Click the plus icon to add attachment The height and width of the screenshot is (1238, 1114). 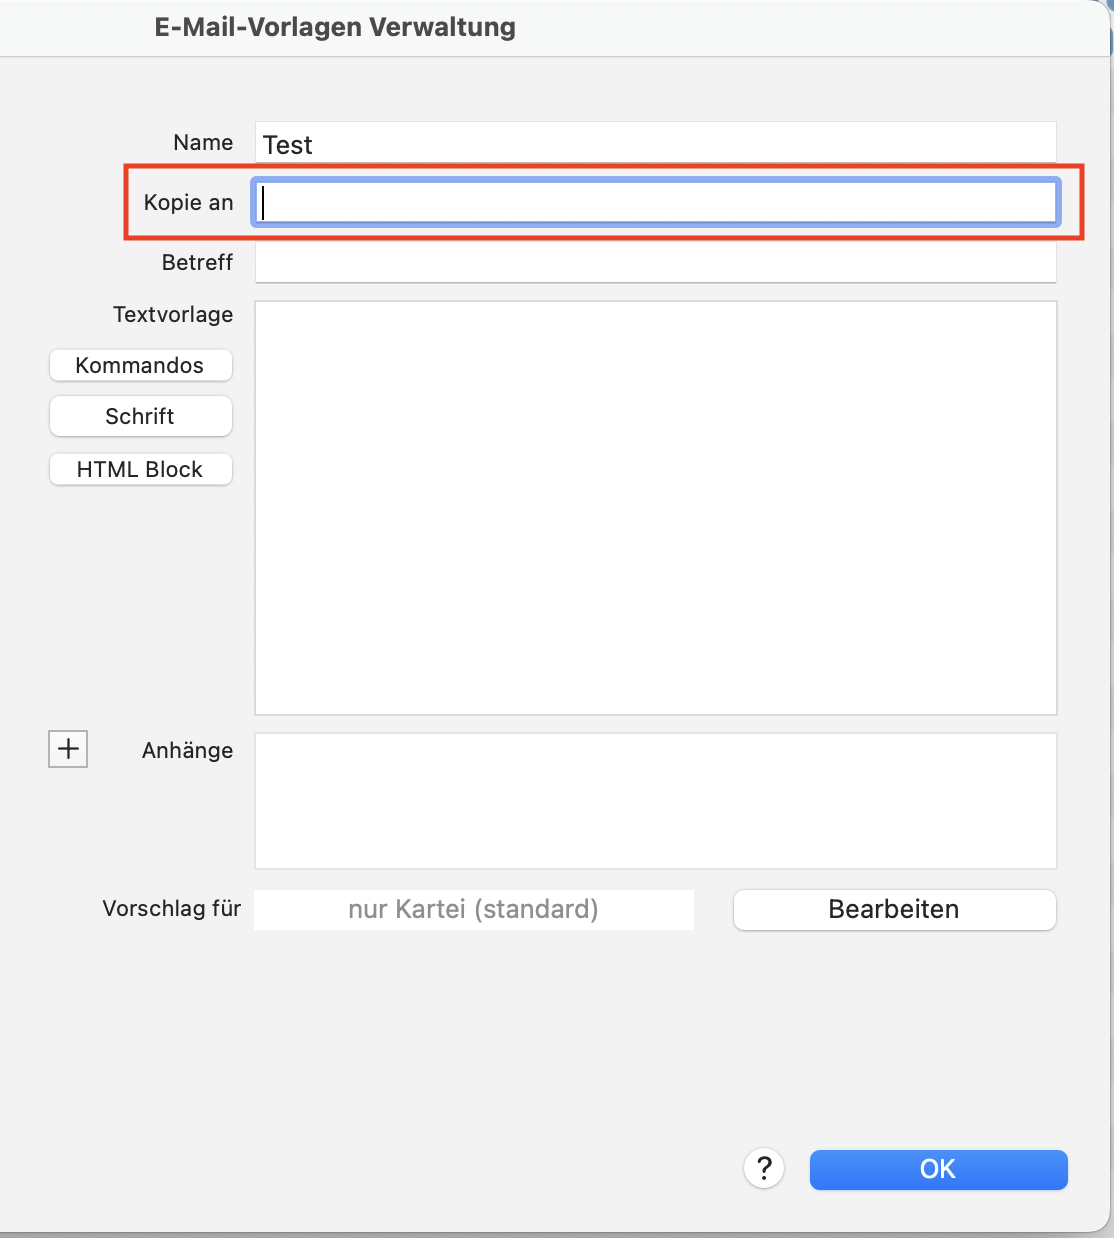pyautogui.click(x=68, y=748)
